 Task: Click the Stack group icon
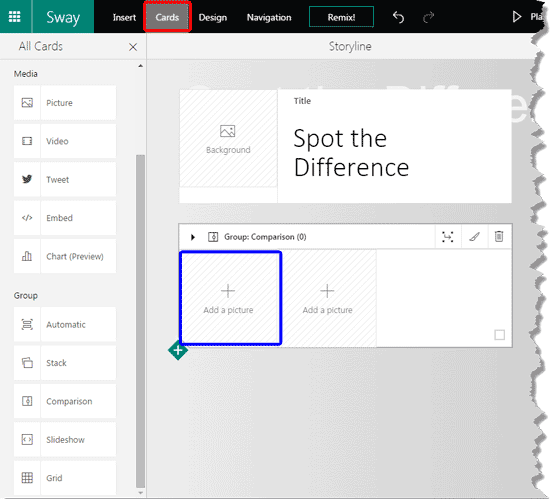point(27,363)
